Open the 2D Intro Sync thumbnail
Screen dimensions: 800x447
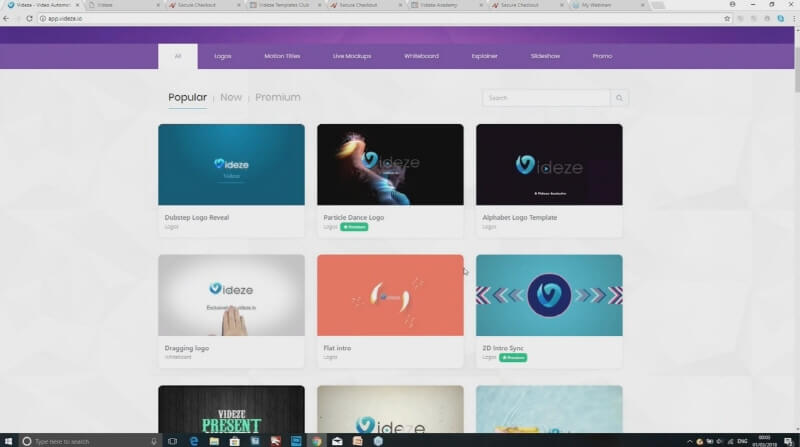(549, 295)
